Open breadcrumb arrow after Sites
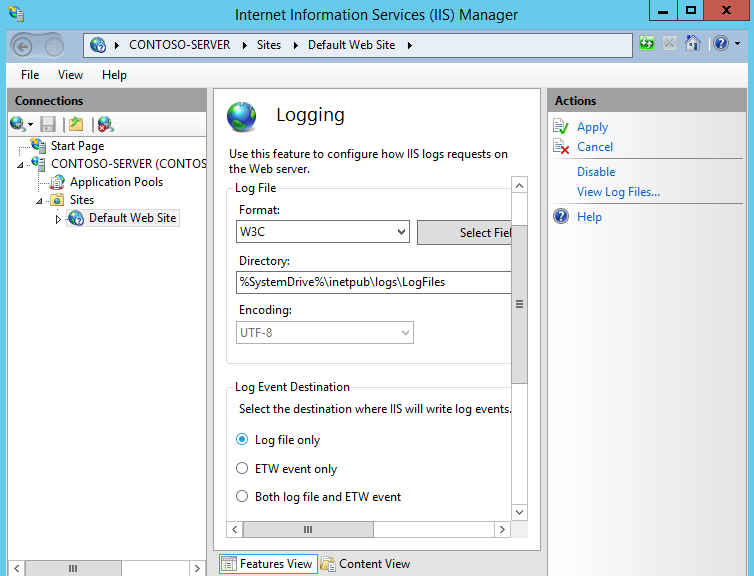Viewport: 754px width, 576px height. pos(296,45)
